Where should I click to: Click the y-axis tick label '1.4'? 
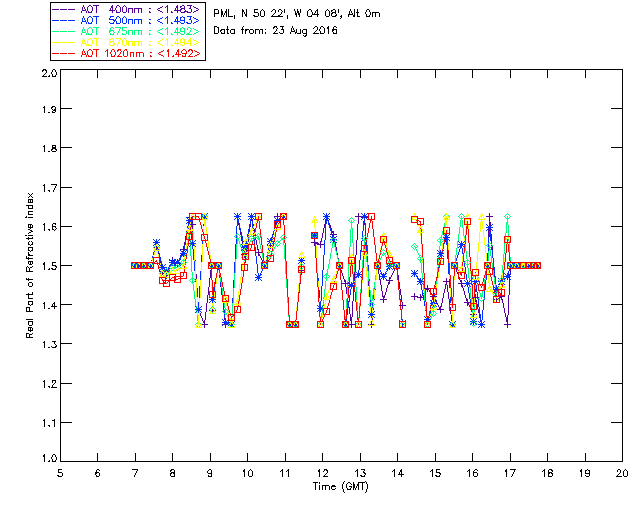tap(49, 305)
